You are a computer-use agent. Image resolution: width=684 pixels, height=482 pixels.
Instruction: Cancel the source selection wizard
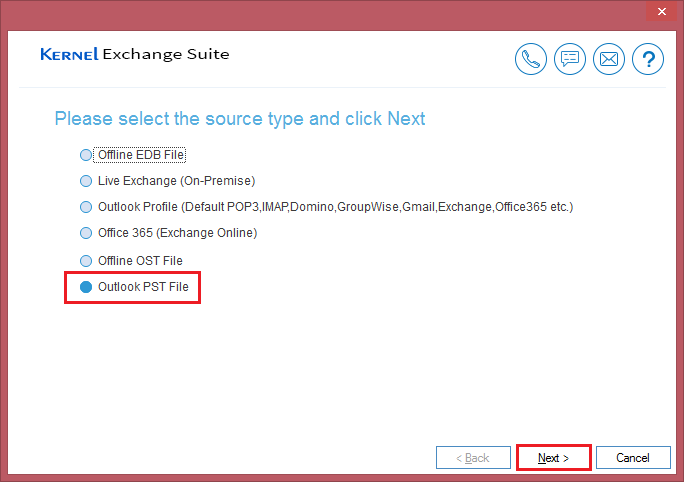pyautogui.click(x=633, y=458)
